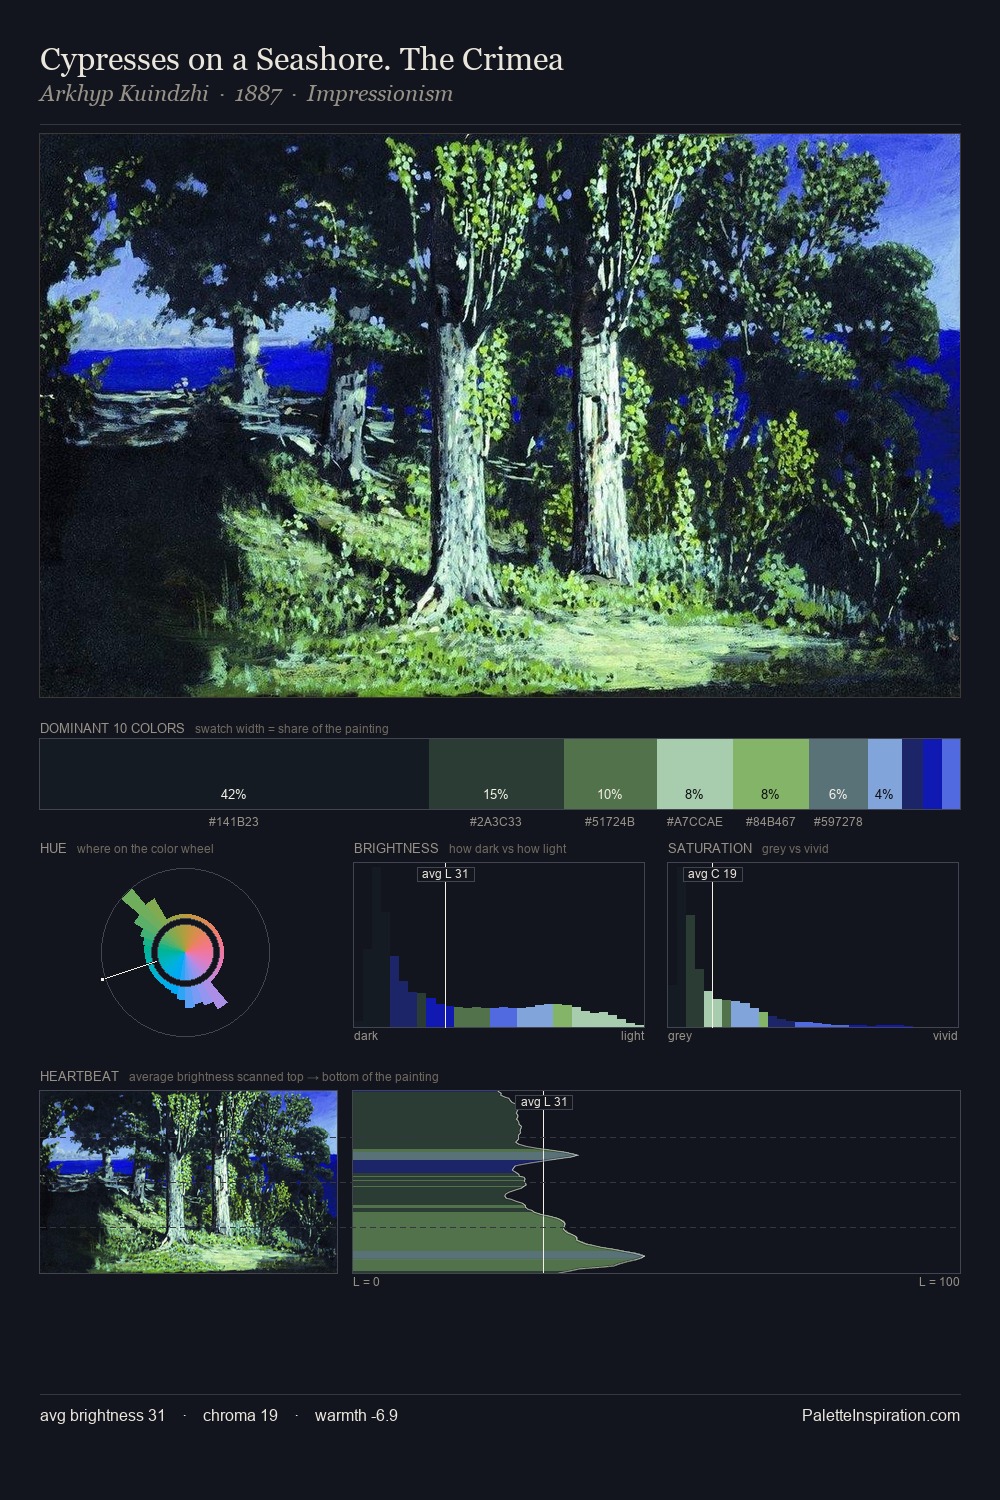Click the 'avg C 19' saturation label
The image size is (1000, 1500).
coord(712,874)
